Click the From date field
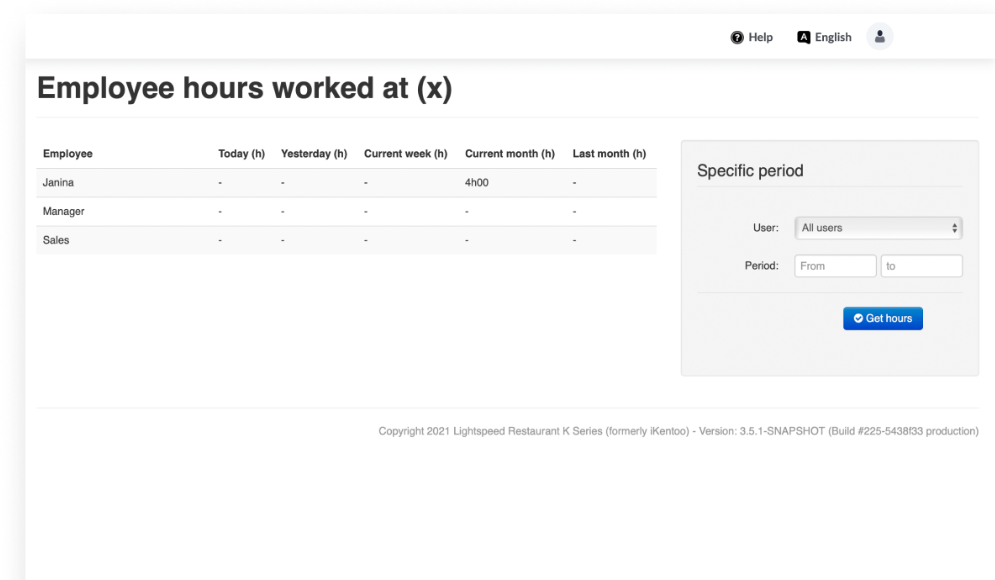Viewport: 995px width, 580px height. (835, 266)
